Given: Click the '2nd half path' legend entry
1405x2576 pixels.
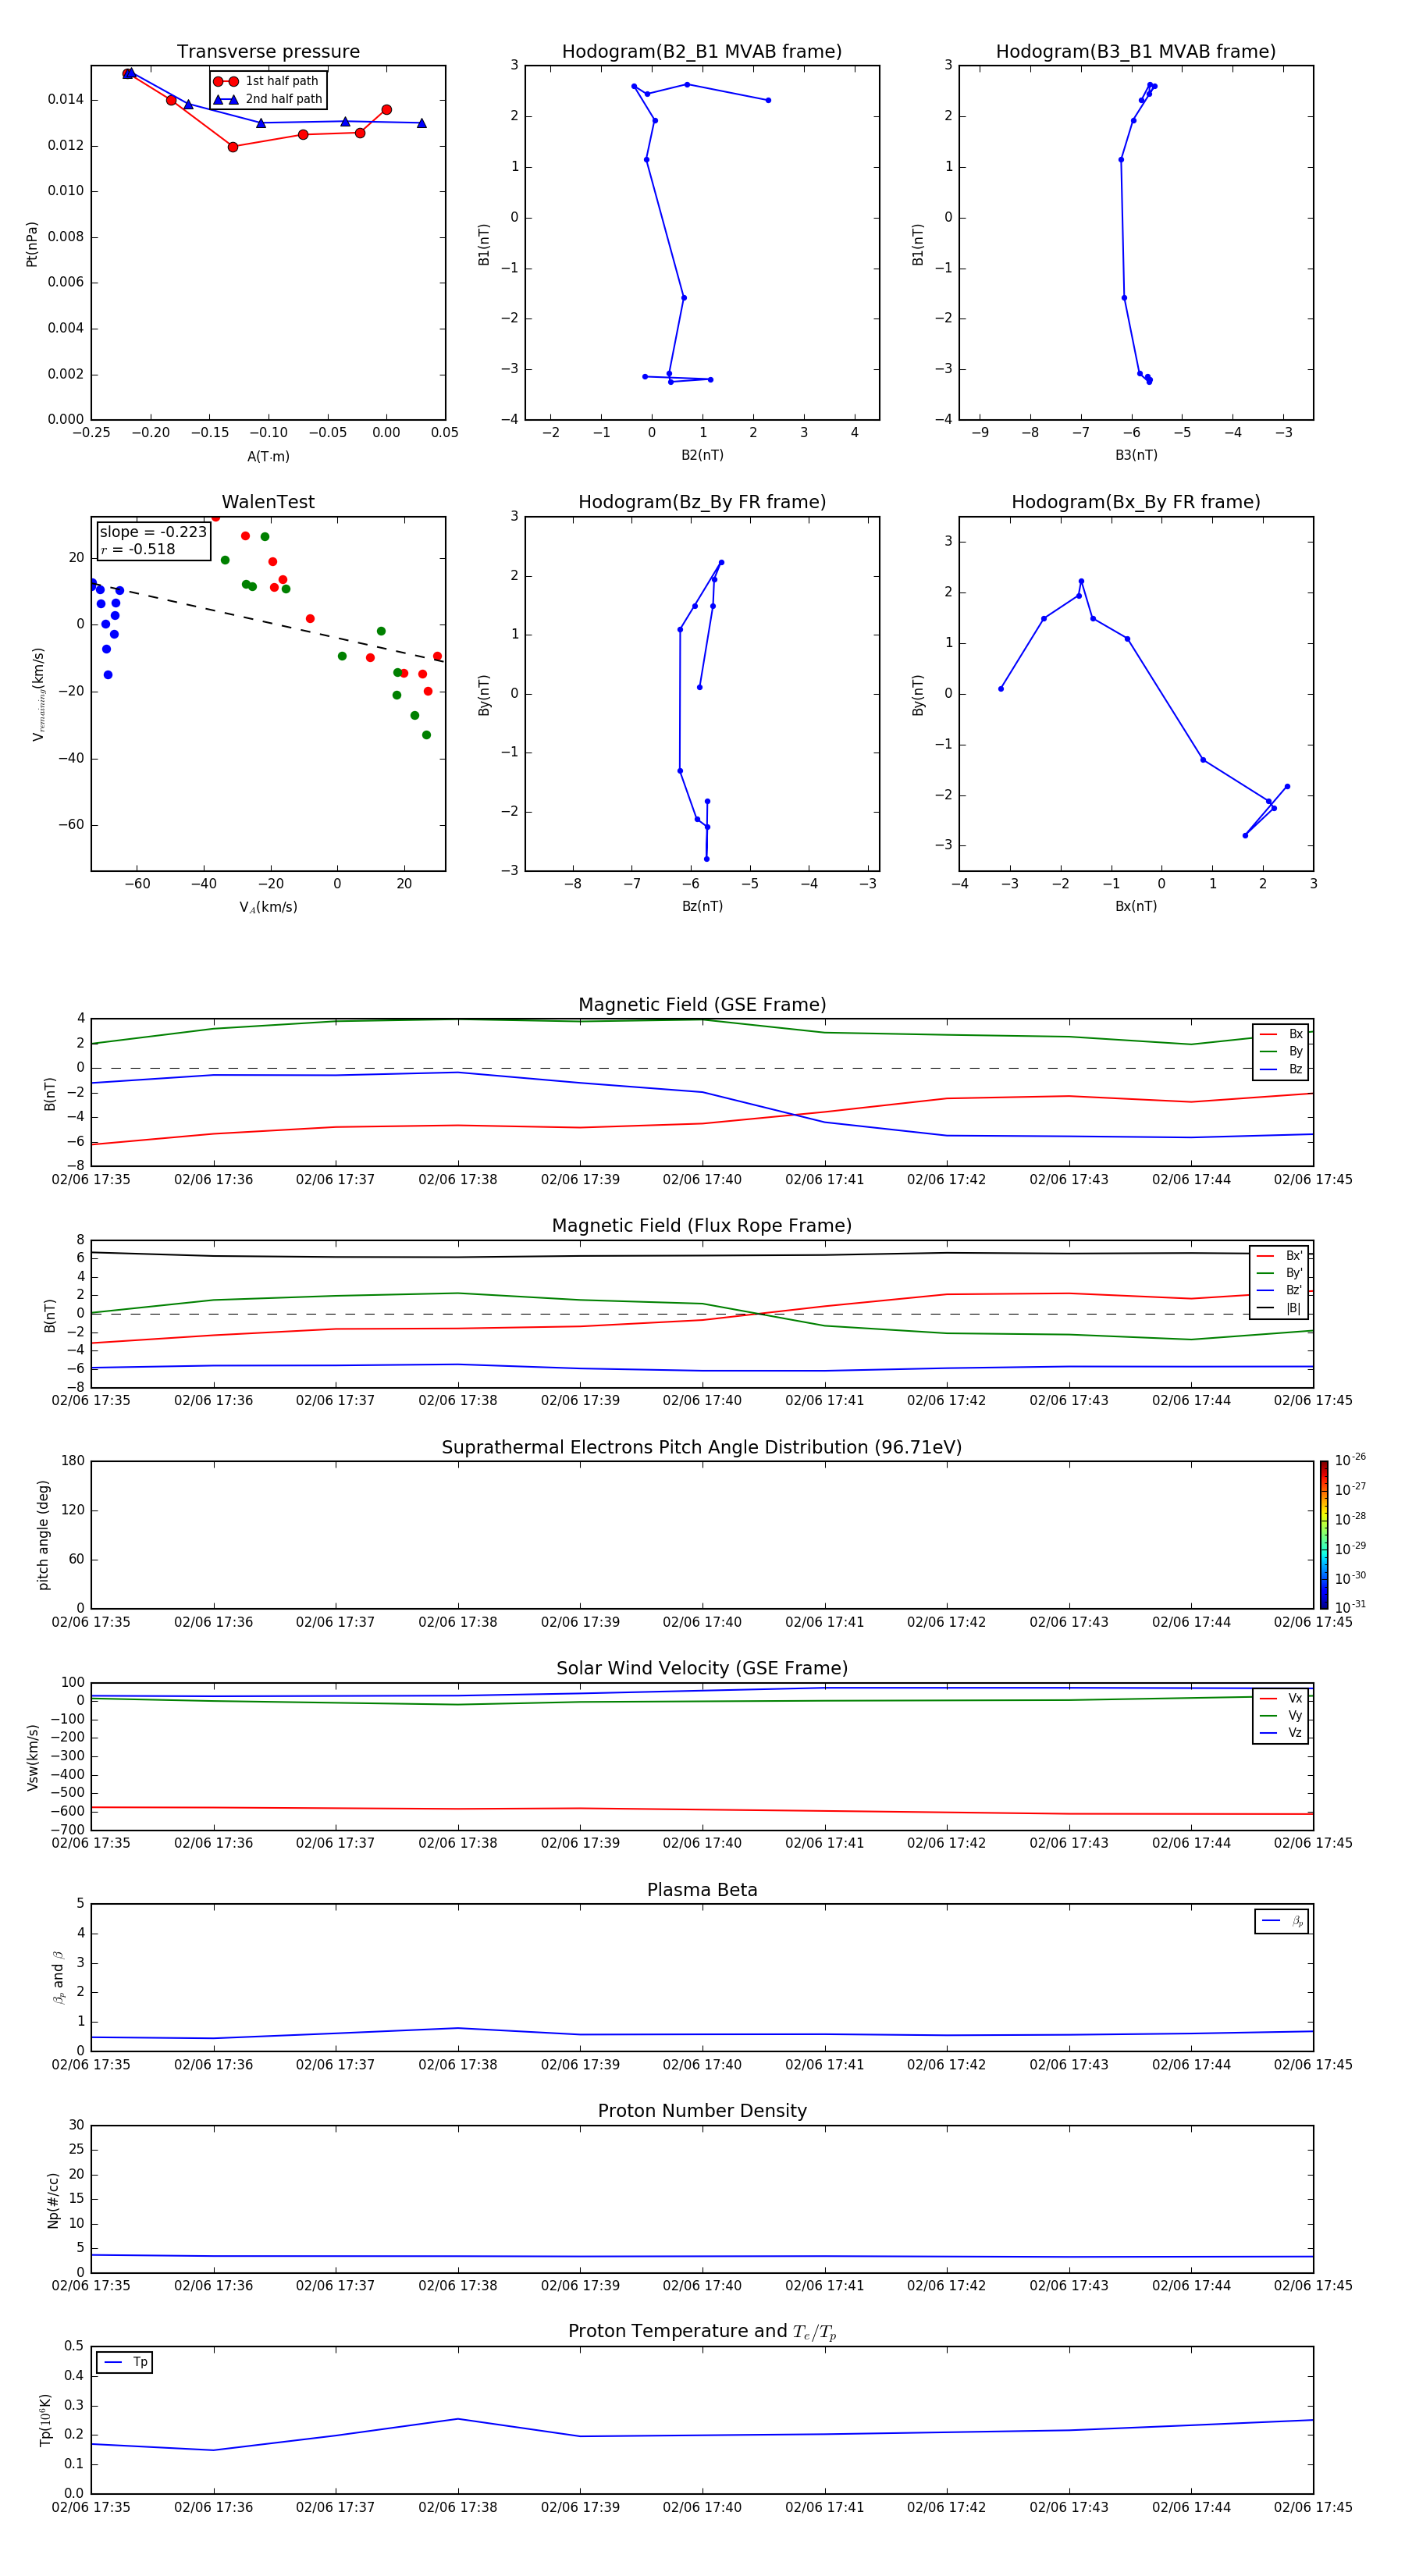Looking at the screenshot, I should [268, 99].
